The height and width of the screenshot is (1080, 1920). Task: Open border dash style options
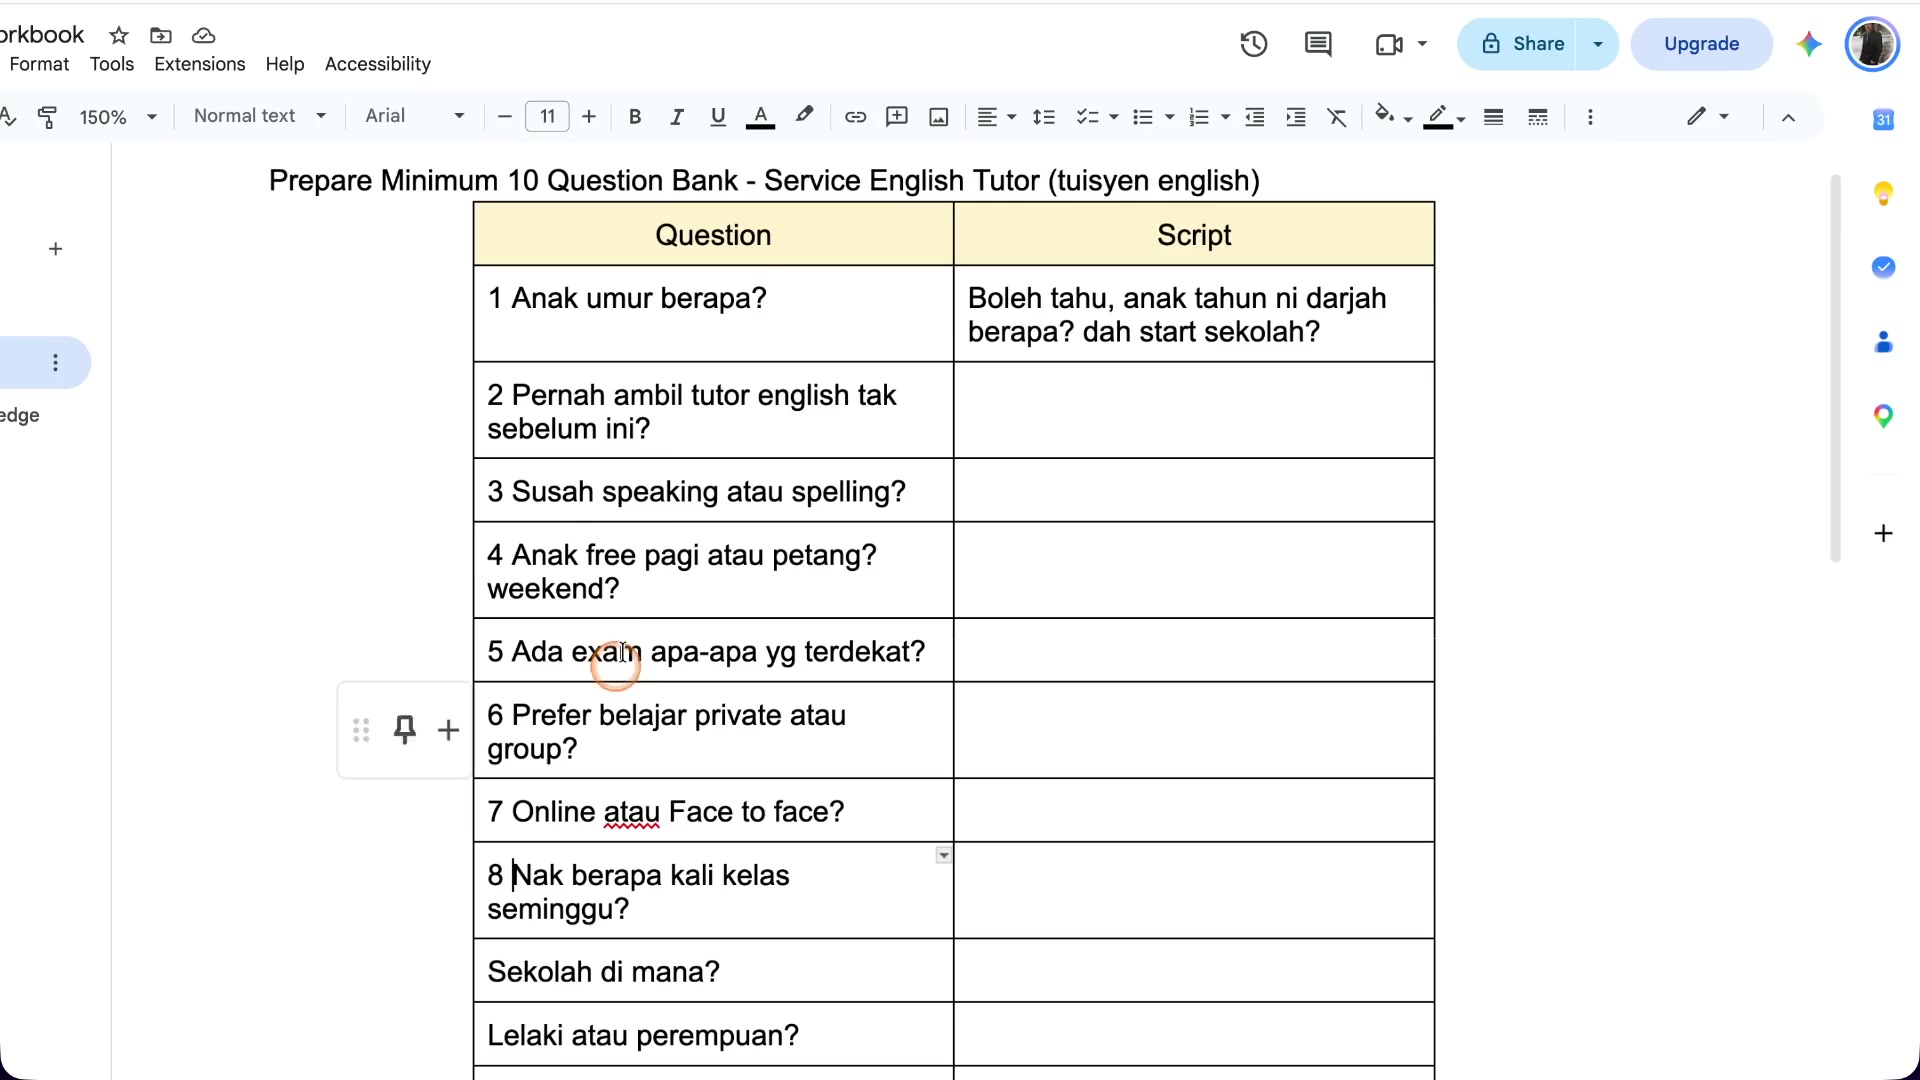(x=1538, y=117)
